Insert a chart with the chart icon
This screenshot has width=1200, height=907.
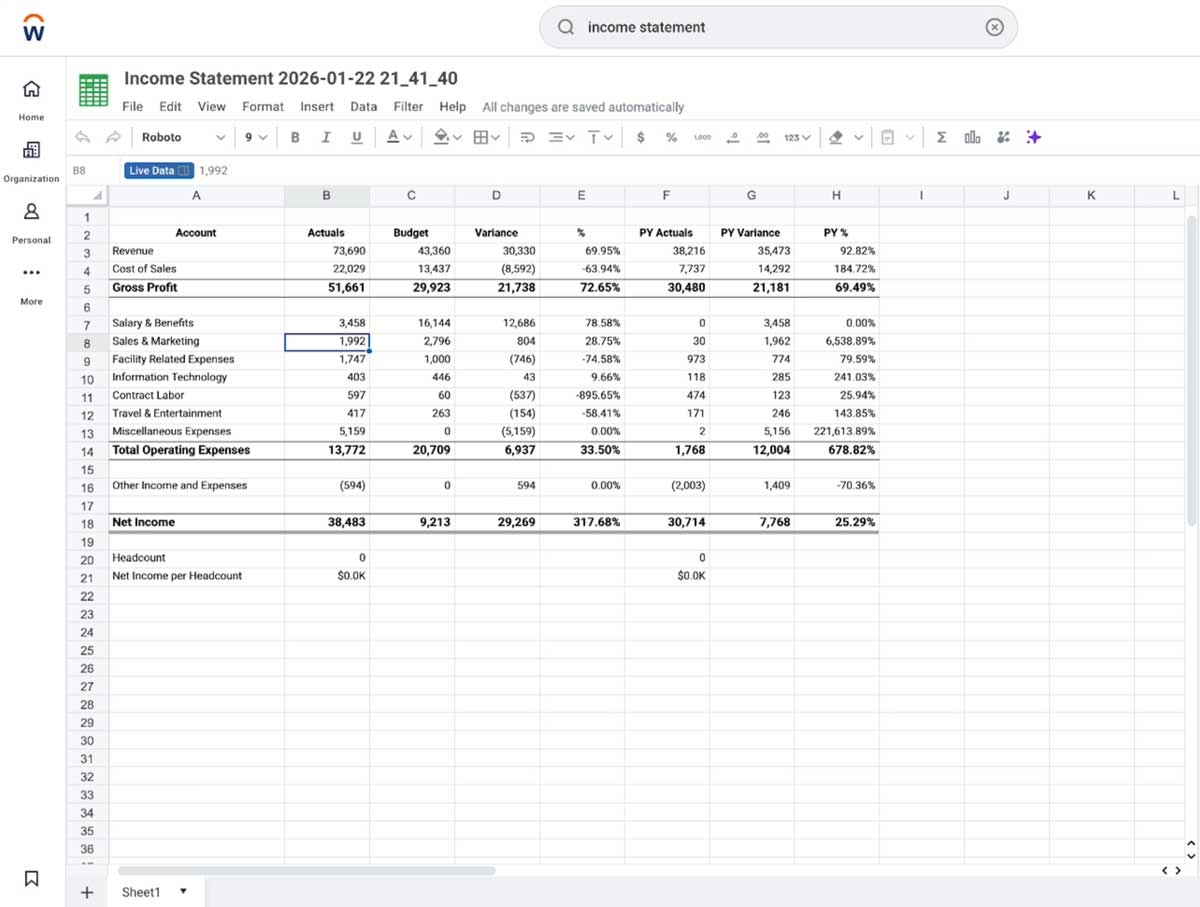pos(972,137)
